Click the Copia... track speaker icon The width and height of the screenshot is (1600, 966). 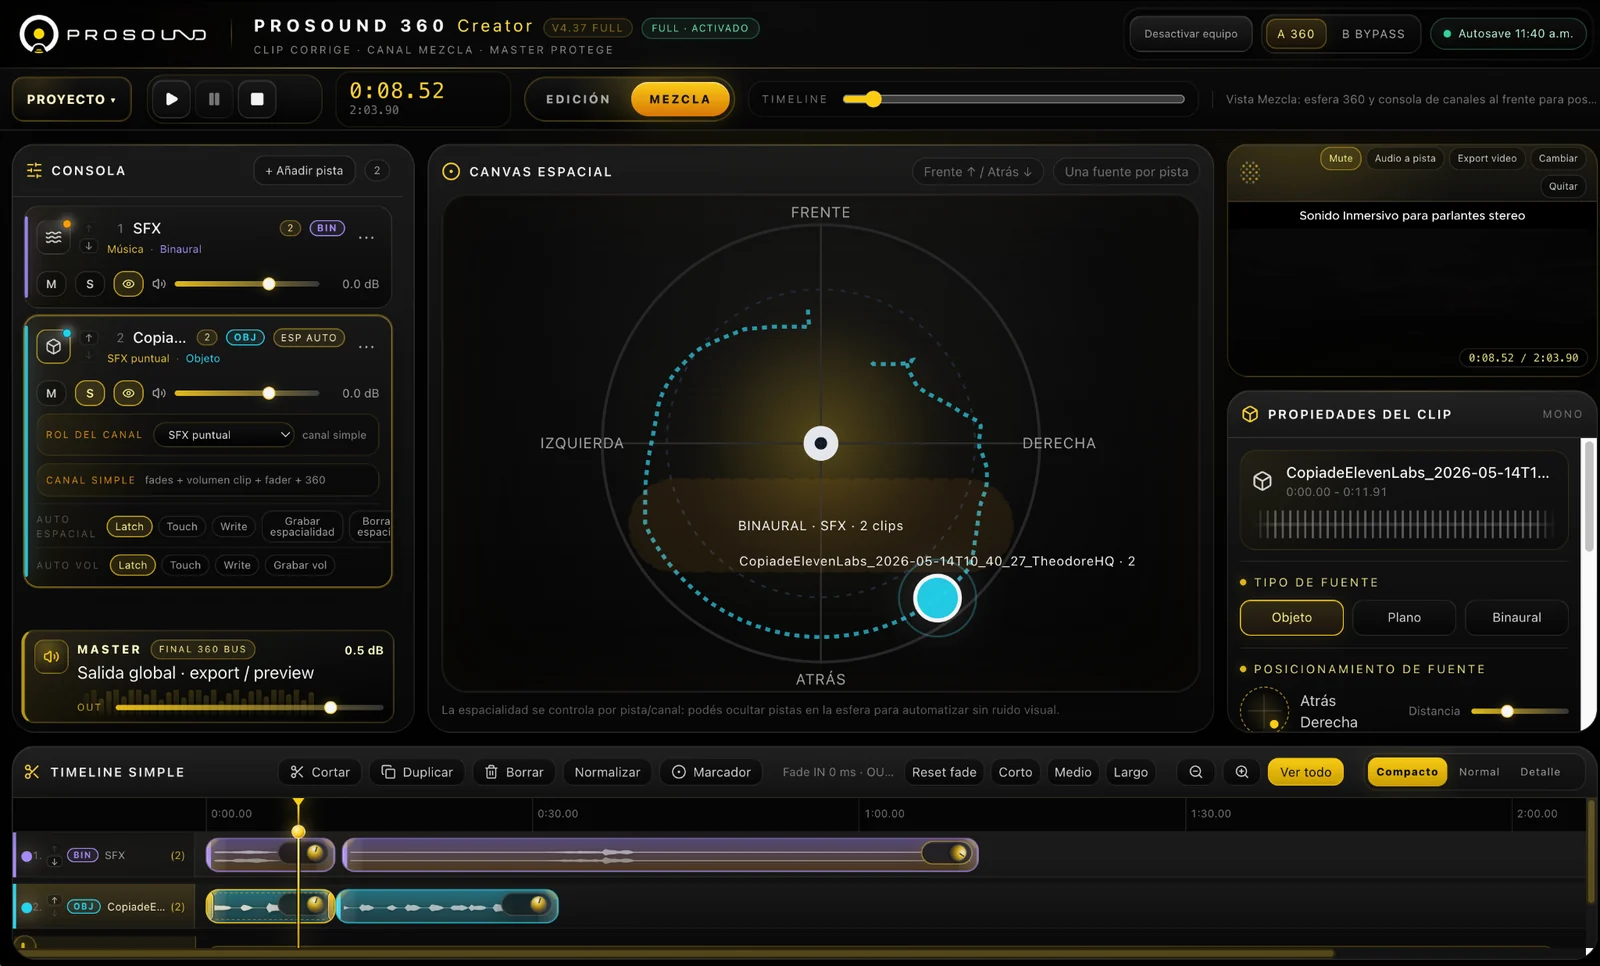point(159,393)
